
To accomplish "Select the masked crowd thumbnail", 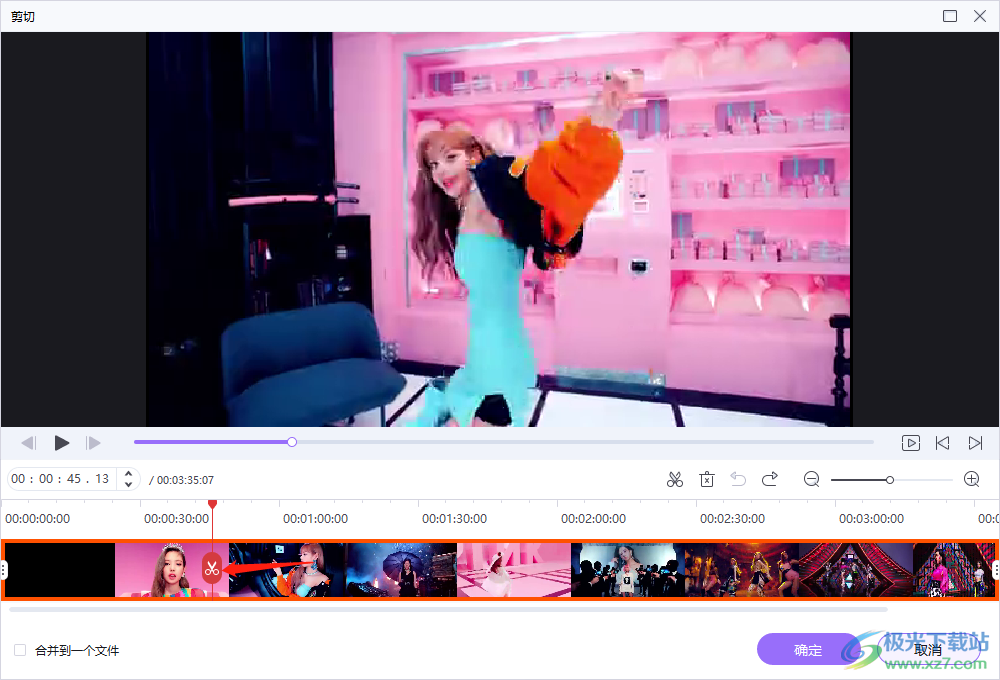I will point(628,570).
